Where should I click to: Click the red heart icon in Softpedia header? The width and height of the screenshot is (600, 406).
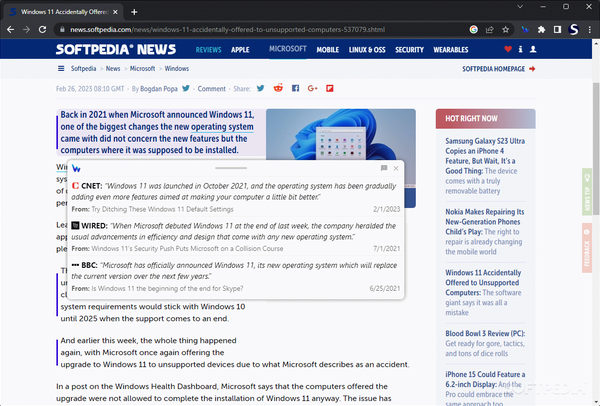point(508,49)
